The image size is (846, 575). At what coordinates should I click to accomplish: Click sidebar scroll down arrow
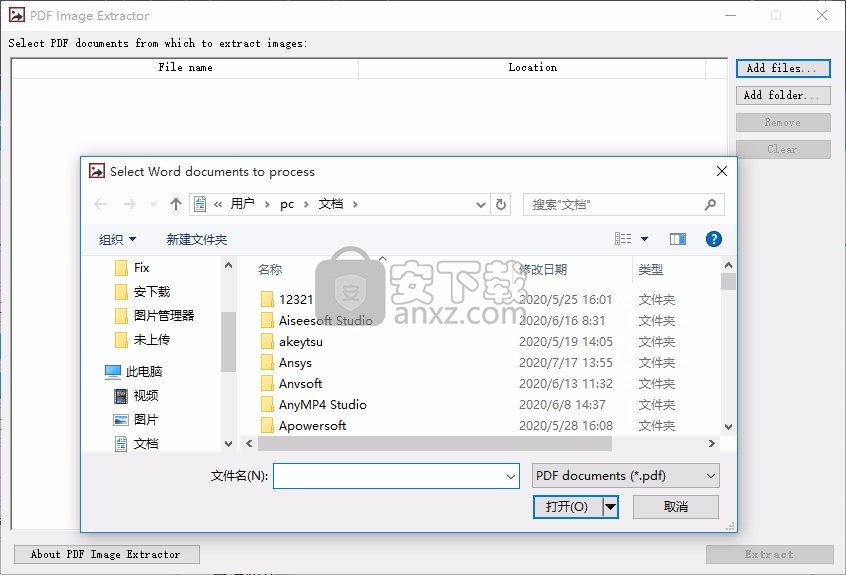click(228, 444)
